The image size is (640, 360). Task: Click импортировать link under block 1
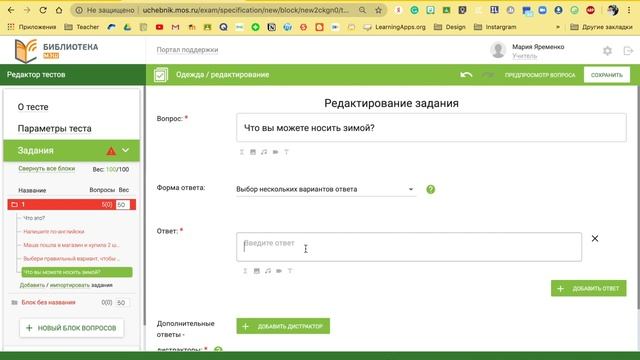[x=69, y=285]
